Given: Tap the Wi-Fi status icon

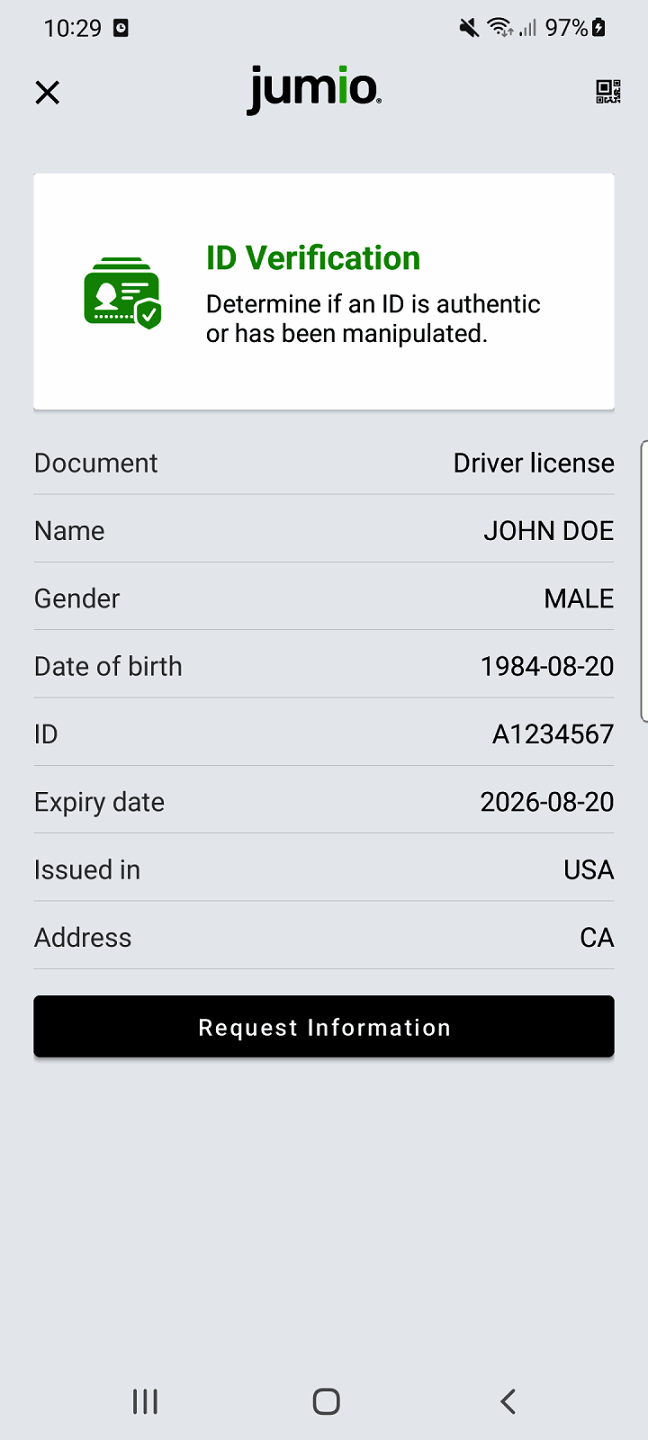Looking at the screenshot, I should [x=501, y=28].
